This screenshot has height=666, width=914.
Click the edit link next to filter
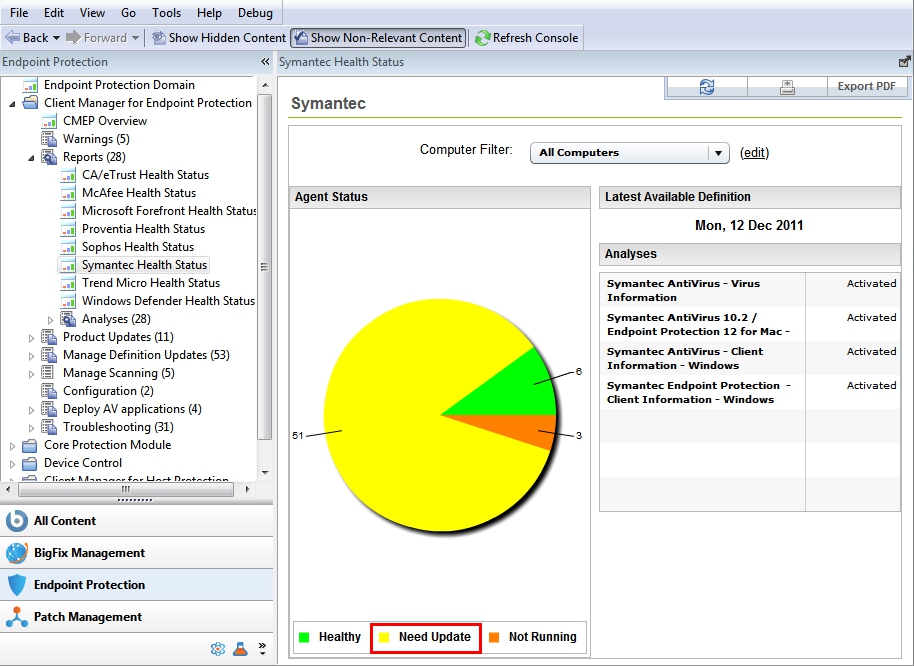(x=754, y=153)
